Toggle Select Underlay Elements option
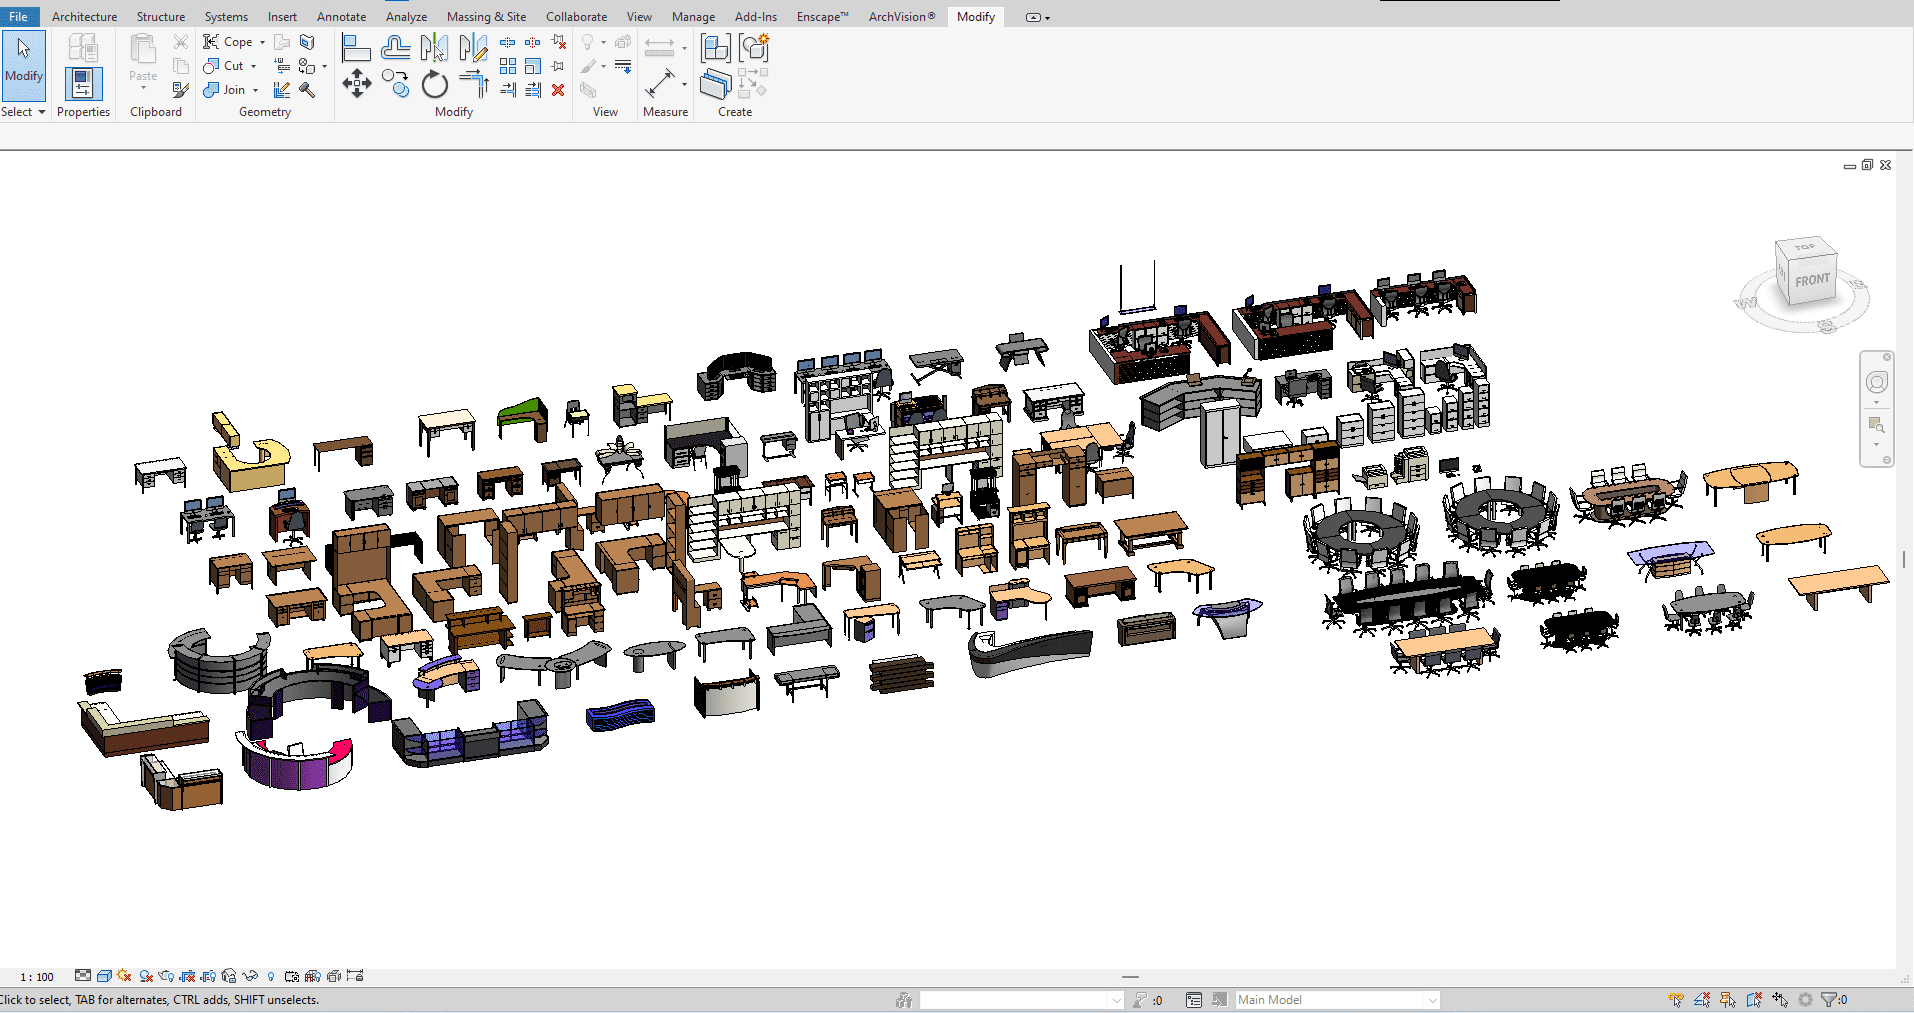 (x=1702, y=999)
